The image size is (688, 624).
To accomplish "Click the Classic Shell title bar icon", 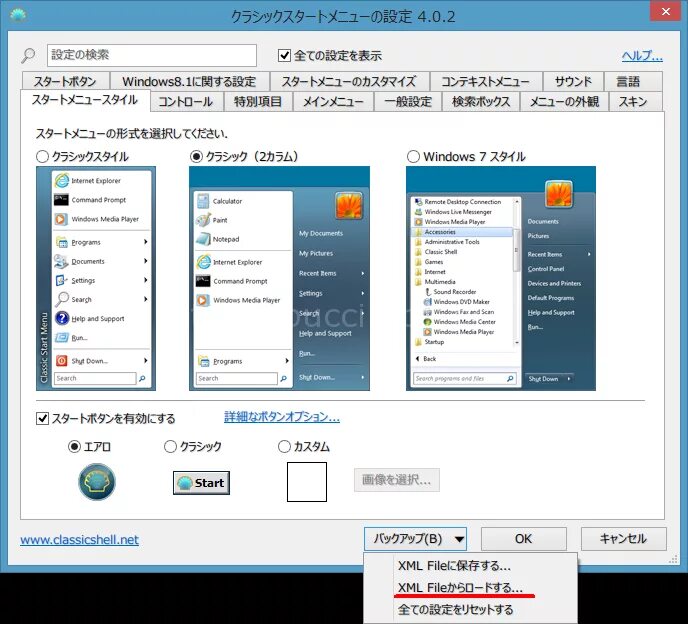I will click(x=18, y=15).
